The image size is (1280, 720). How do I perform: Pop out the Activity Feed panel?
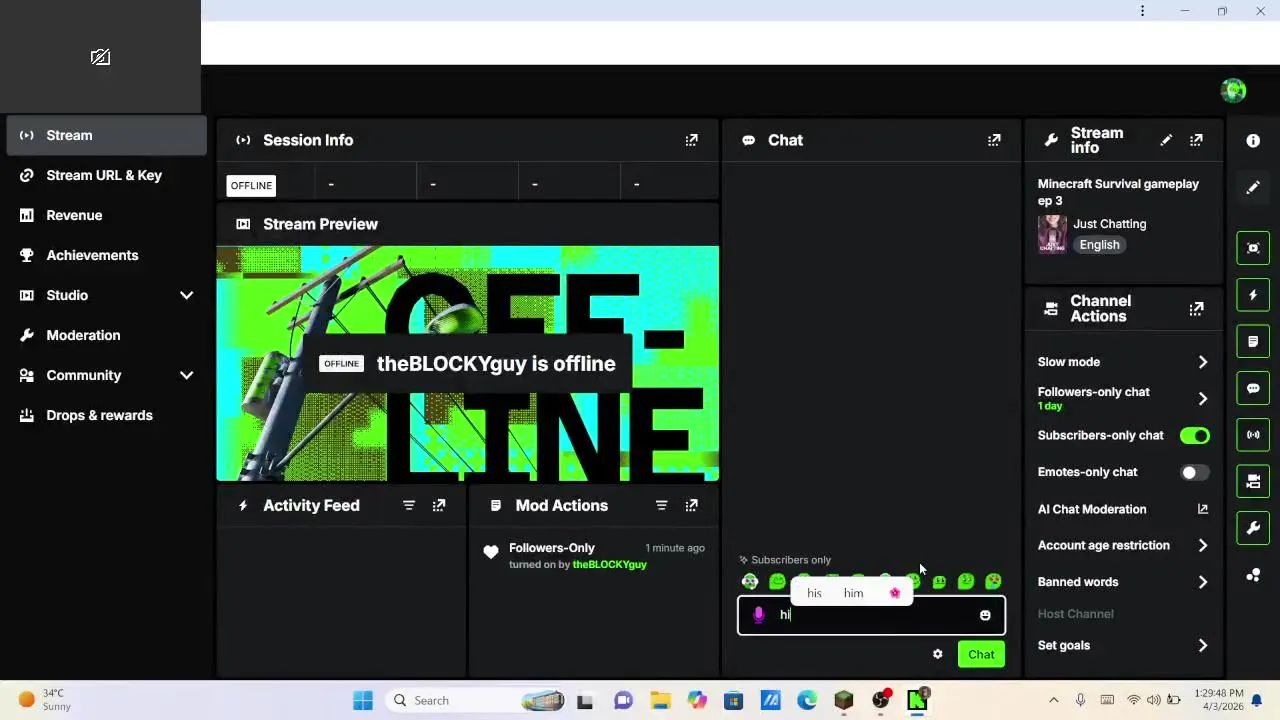click(439, 506)
